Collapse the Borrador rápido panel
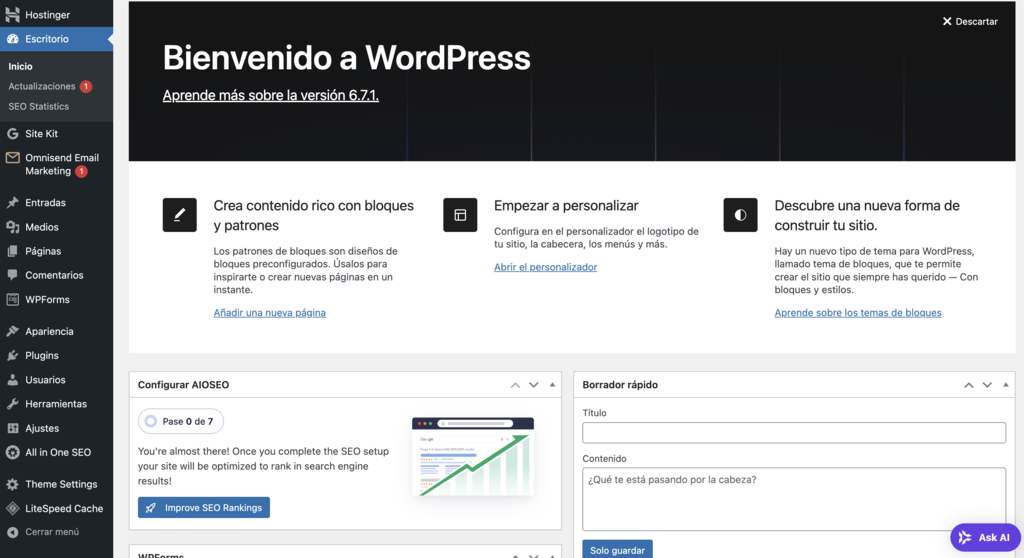The width and height of the screenshot is (1024, 558). [1006, 385]
